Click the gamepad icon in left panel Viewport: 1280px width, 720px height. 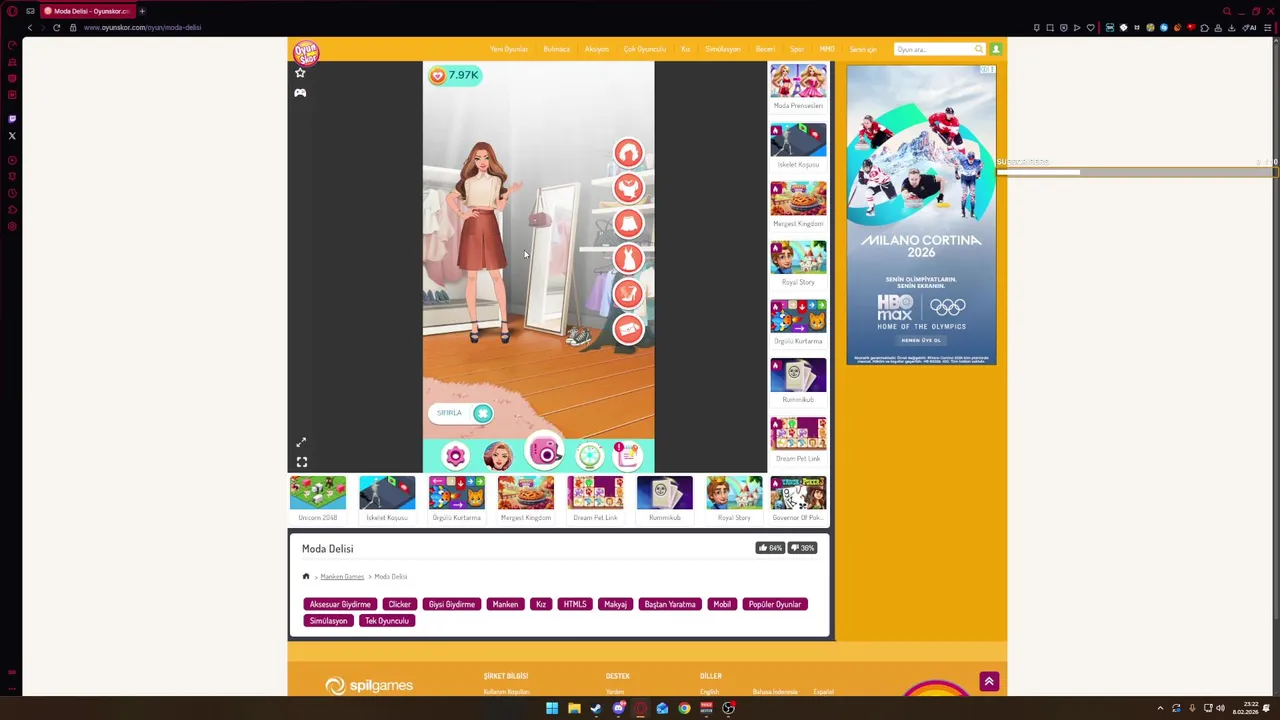pos(300,92)
